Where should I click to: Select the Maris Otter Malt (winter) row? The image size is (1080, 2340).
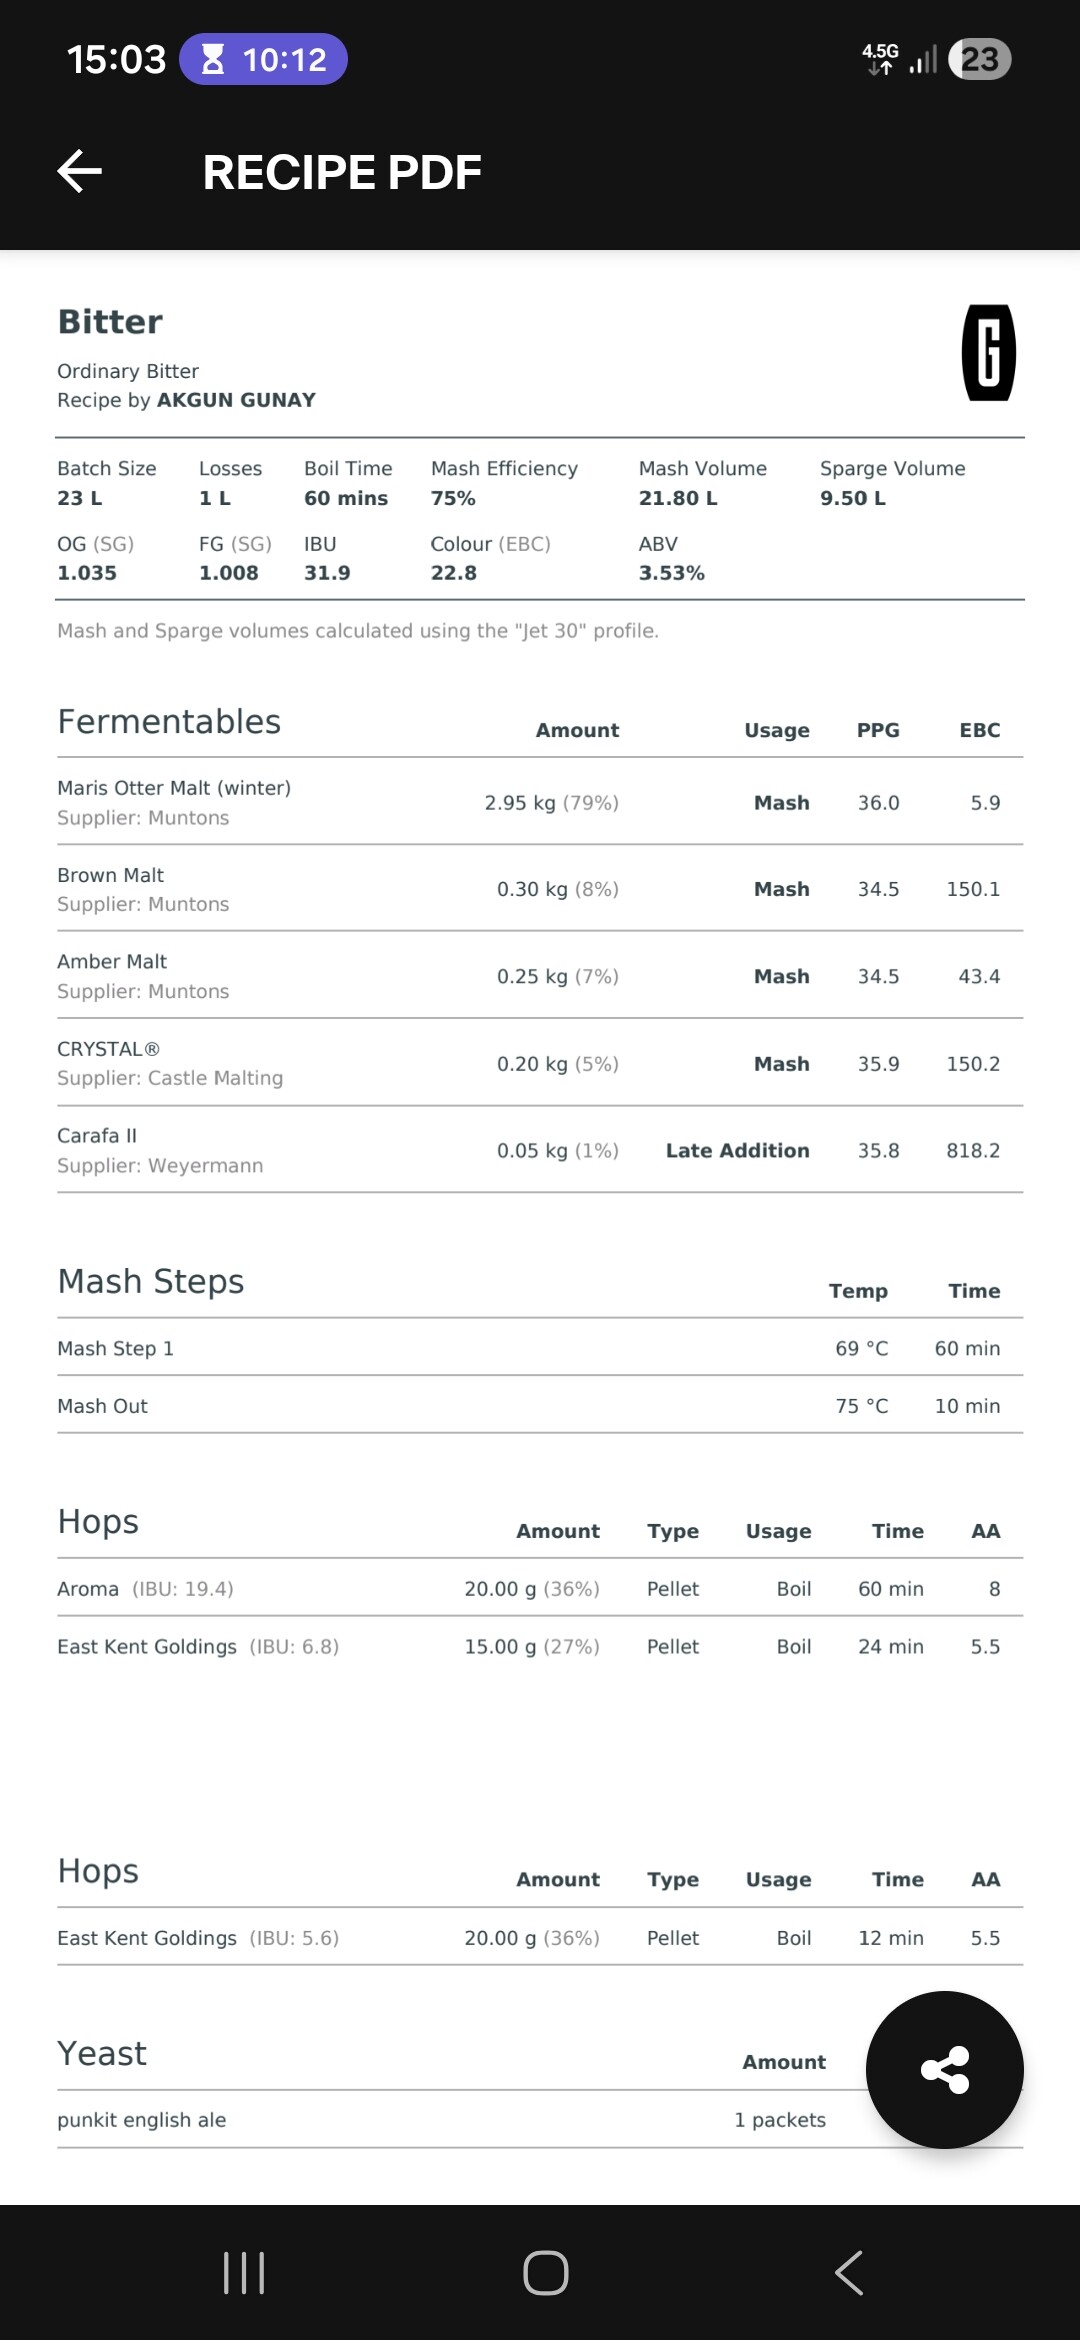[x=540, y=802]
